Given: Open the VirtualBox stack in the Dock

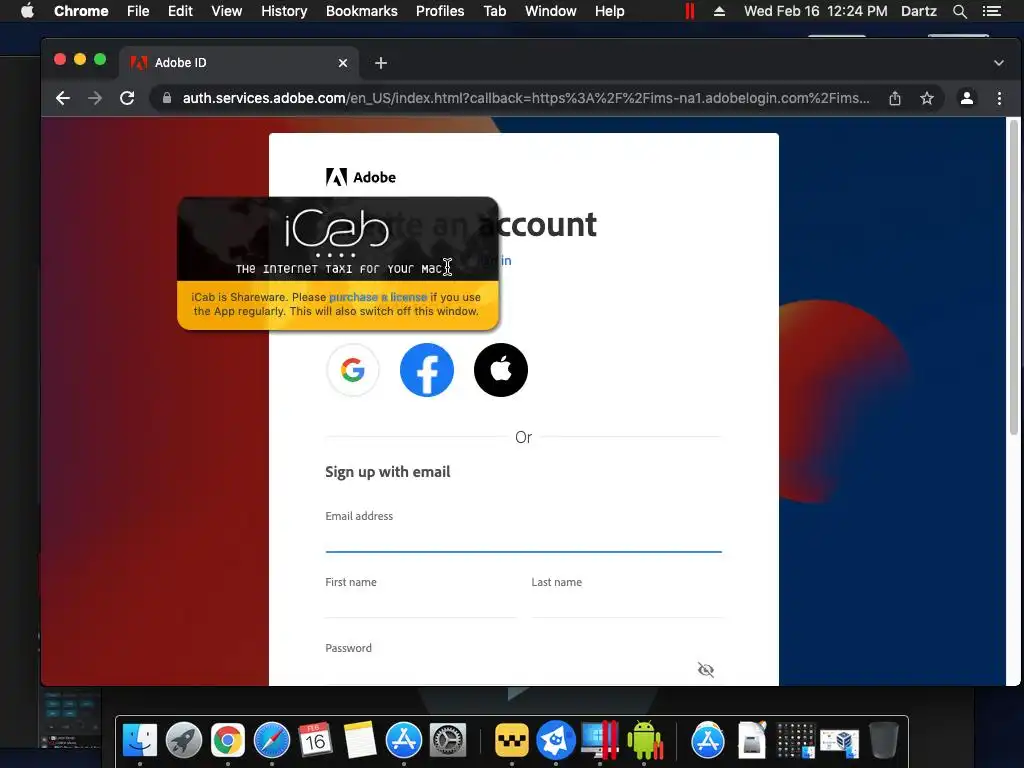Looking at the screenshot, I should click(x=839, y=743).
